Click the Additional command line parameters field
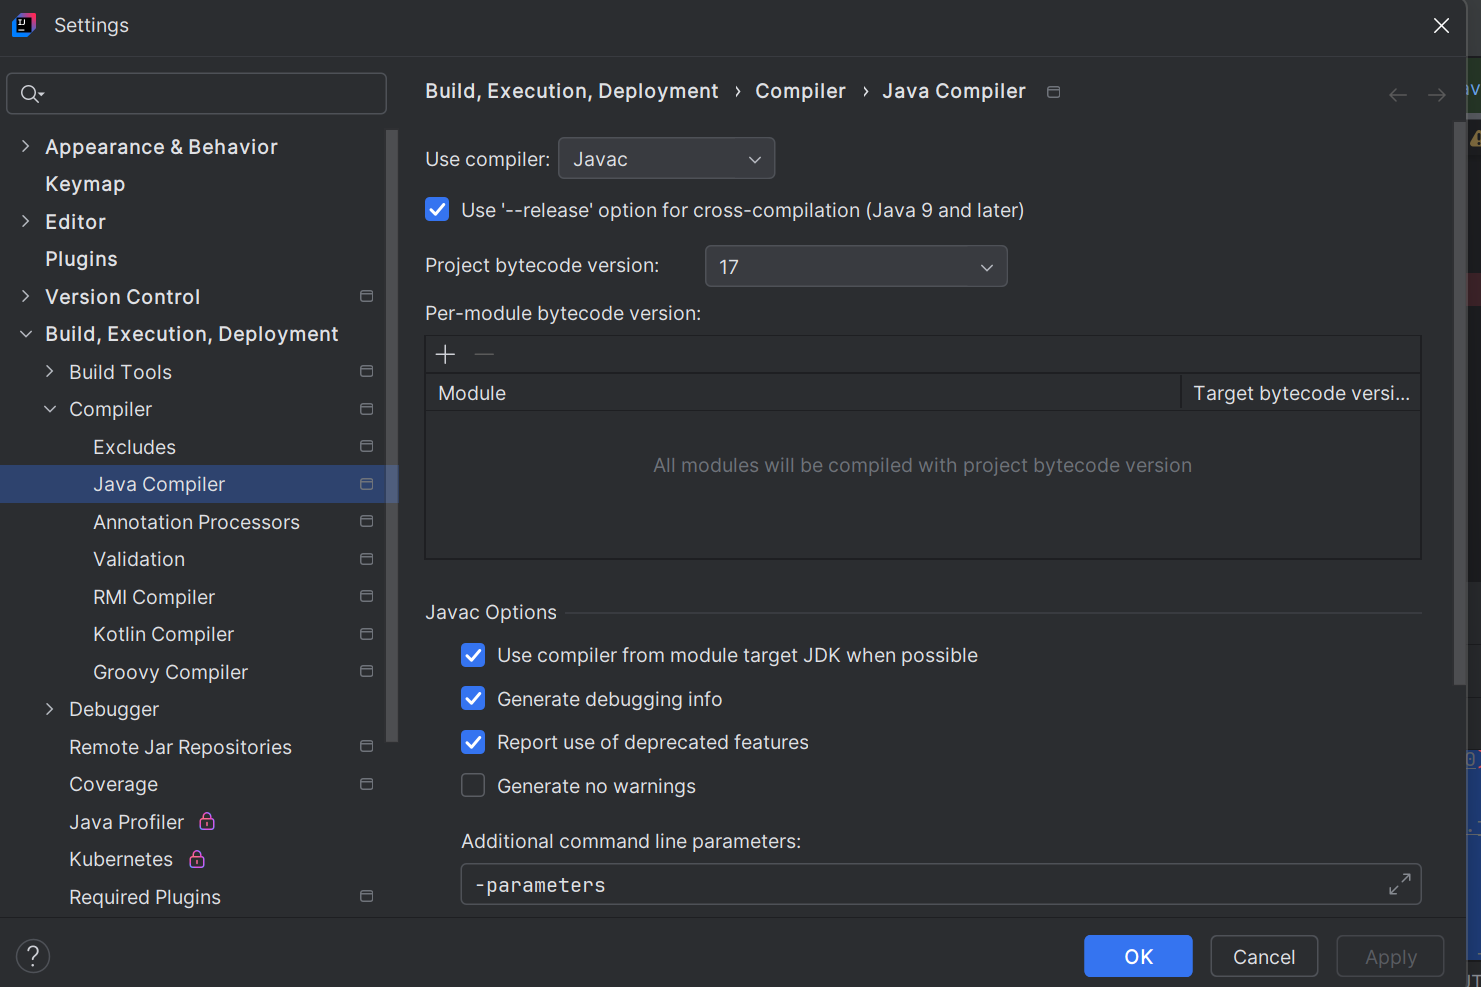 point(920,885)
